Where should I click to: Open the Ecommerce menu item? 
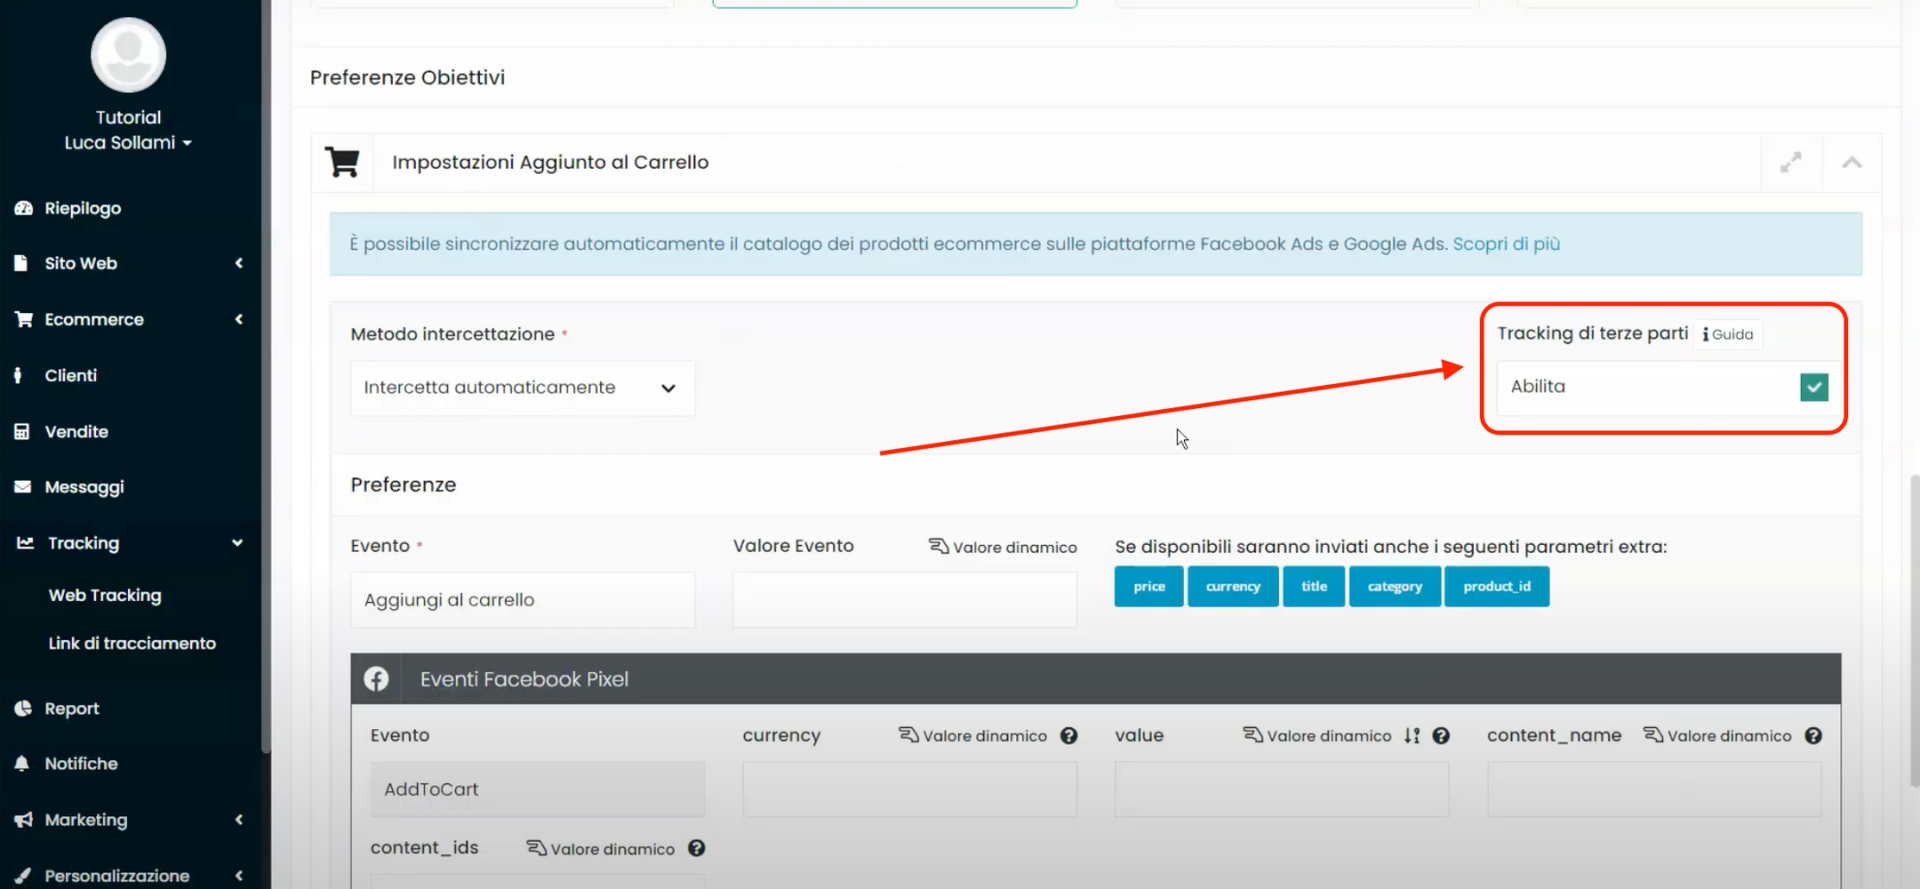pyautogui.click(x=94, y=319)
